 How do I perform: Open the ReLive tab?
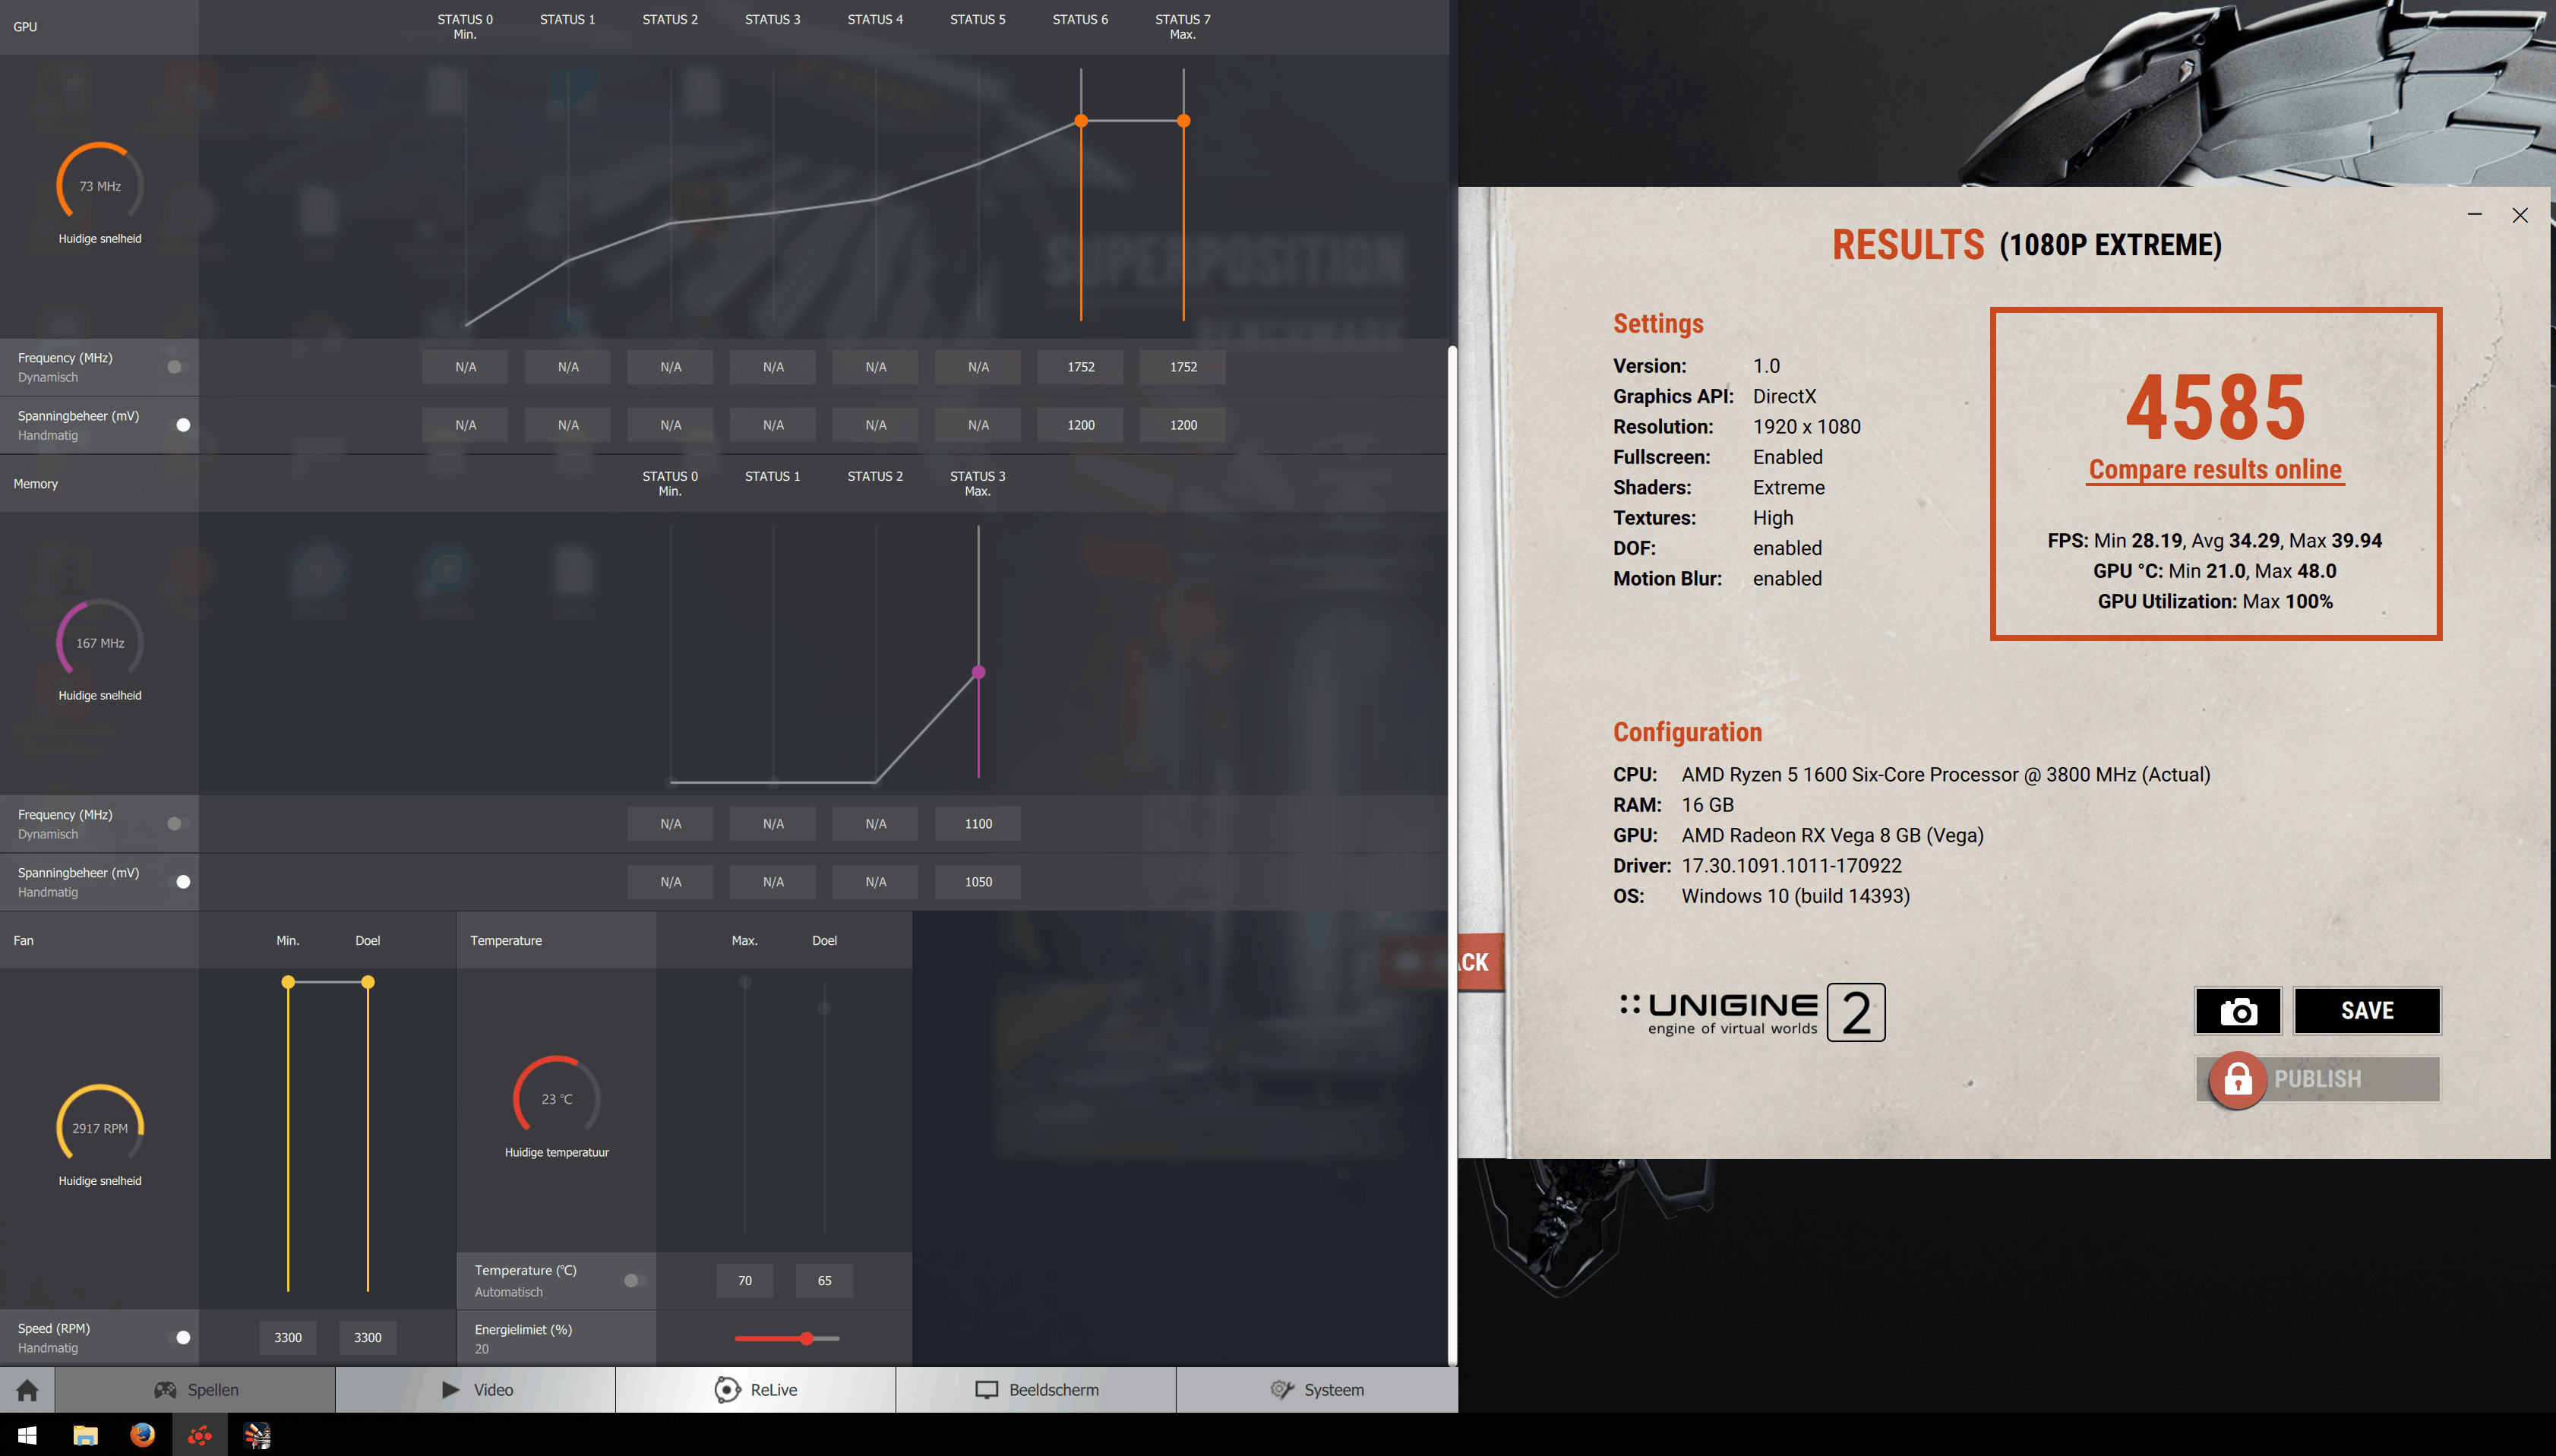click(x=756, y=1390)
